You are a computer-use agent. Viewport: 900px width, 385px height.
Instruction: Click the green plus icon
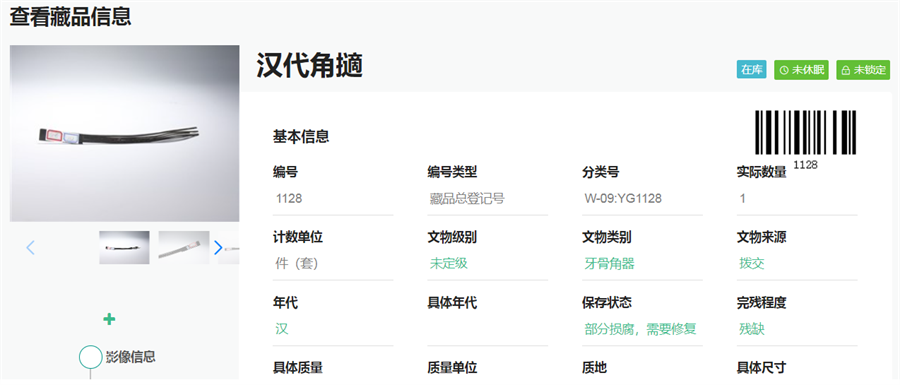tap(109, 320)
